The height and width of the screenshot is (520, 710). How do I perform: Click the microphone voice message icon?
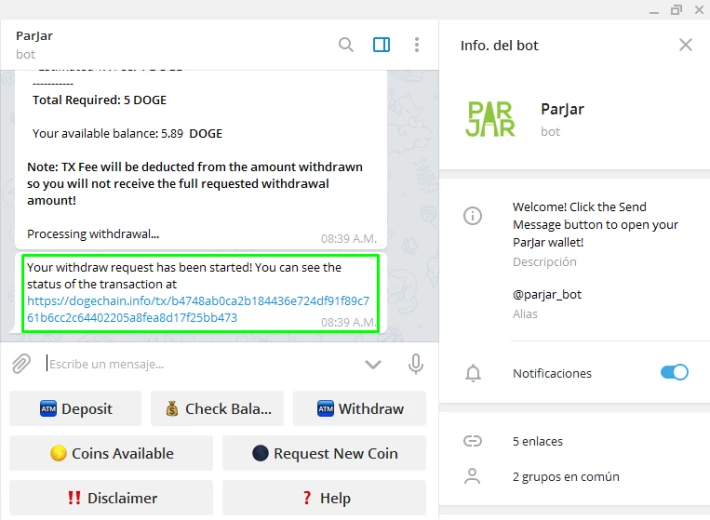tap(415, 364)
